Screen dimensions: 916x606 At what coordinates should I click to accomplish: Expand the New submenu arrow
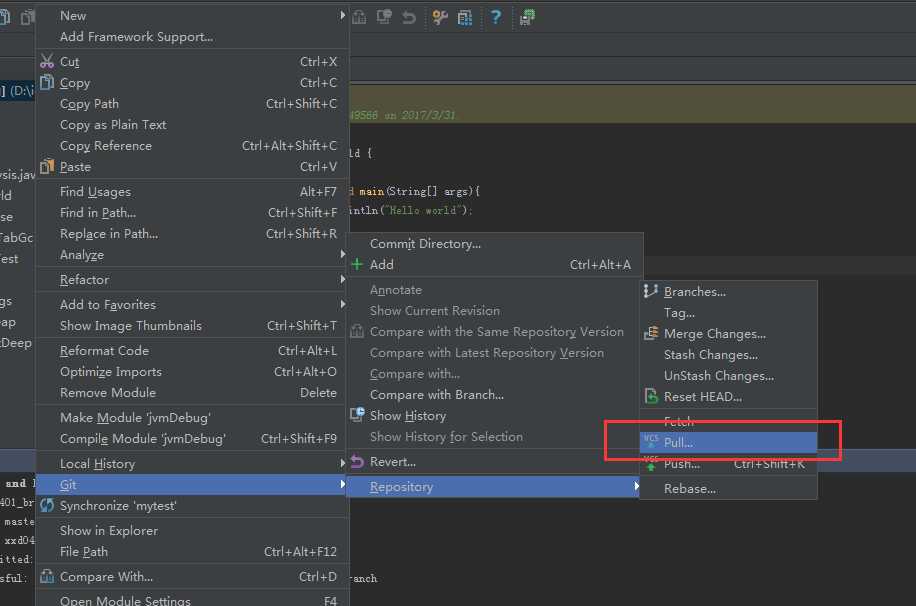tap(342, 15)
